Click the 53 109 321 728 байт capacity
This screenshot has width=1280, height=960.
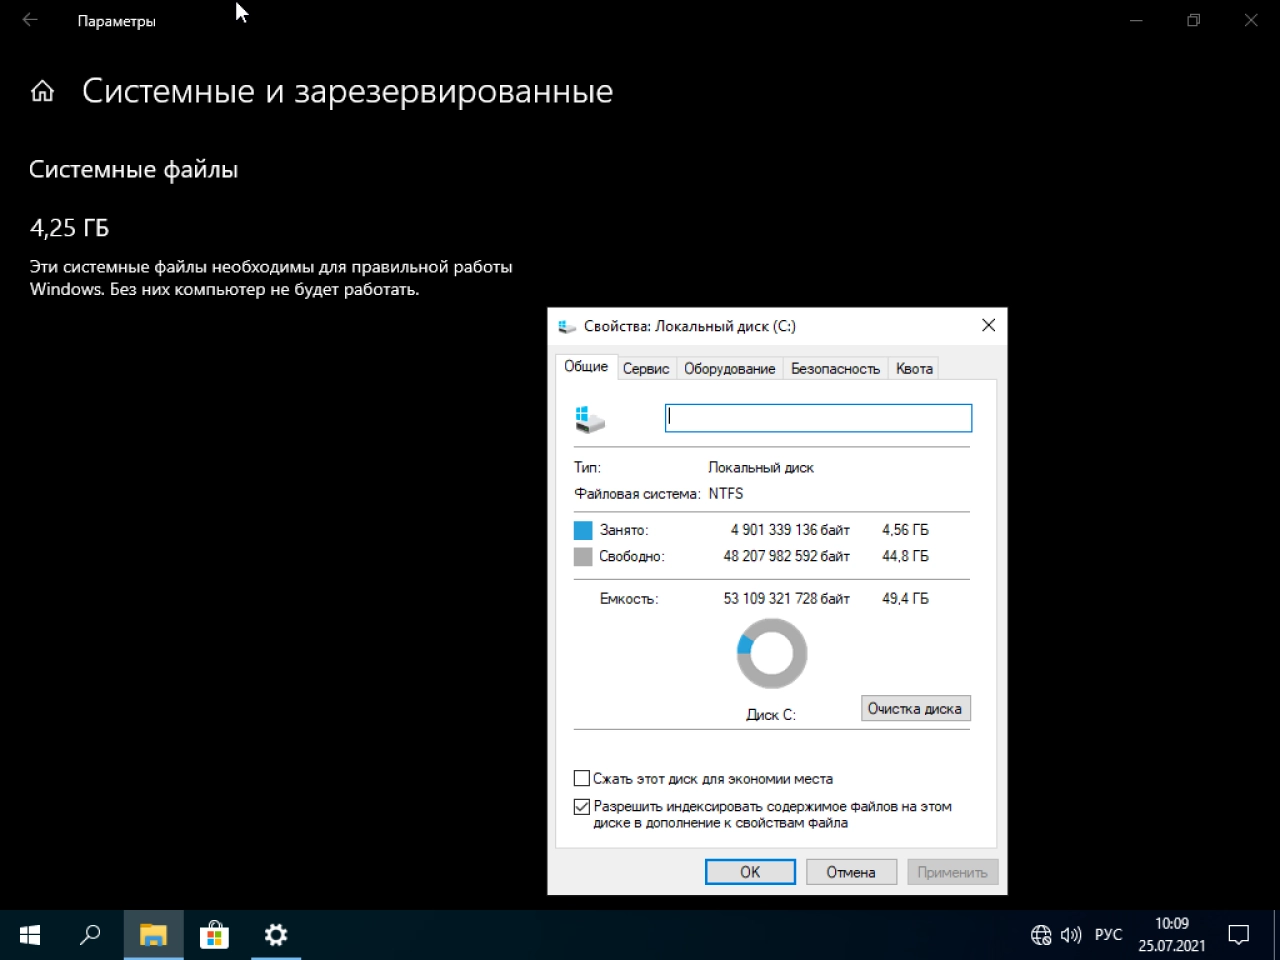click(786, 598)
